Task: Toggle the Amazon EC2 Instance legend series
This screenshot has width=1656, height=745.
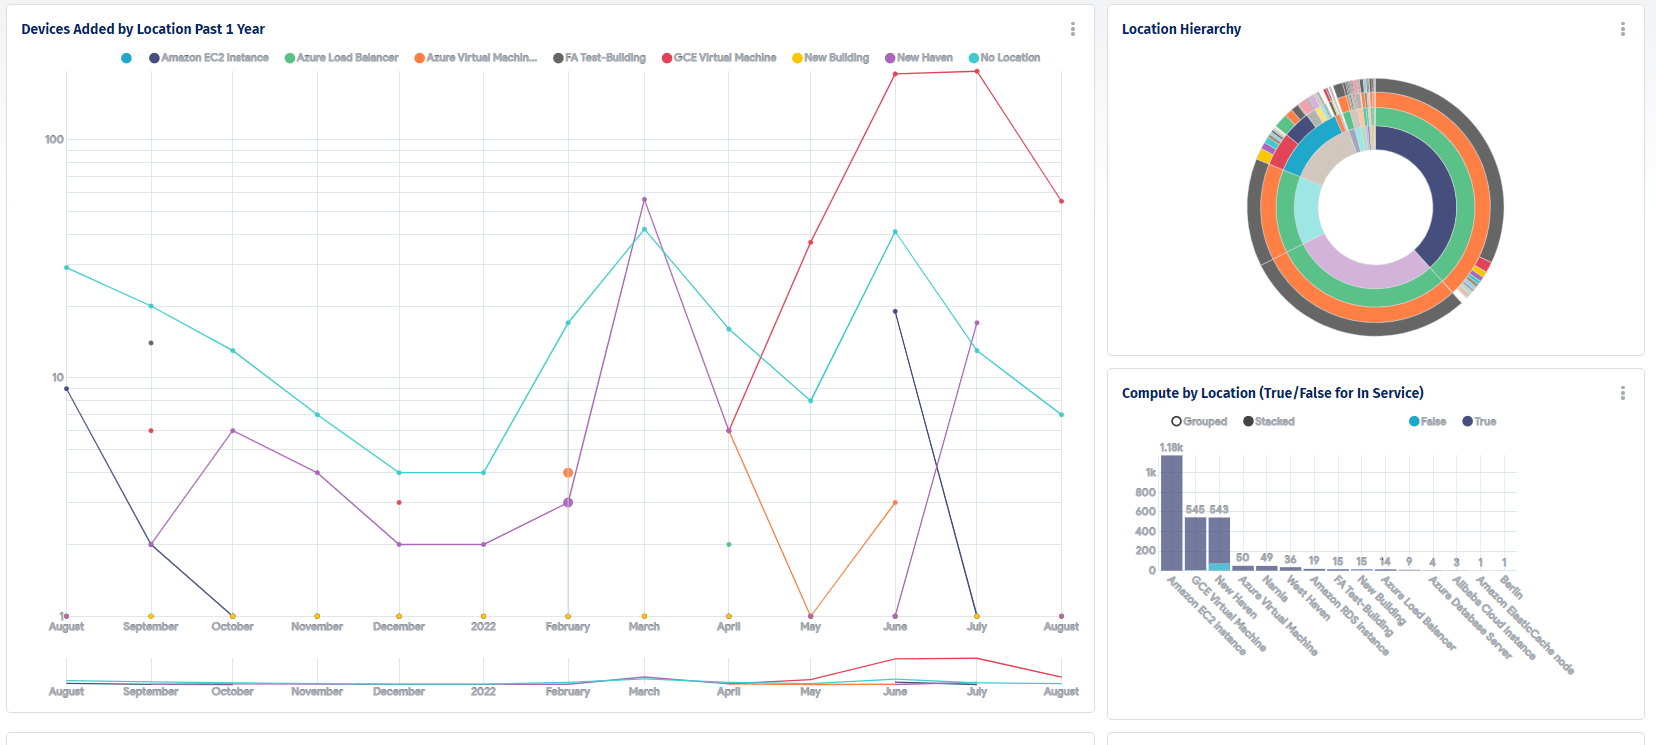Action: pyautogui.click(x=209, y=58)
